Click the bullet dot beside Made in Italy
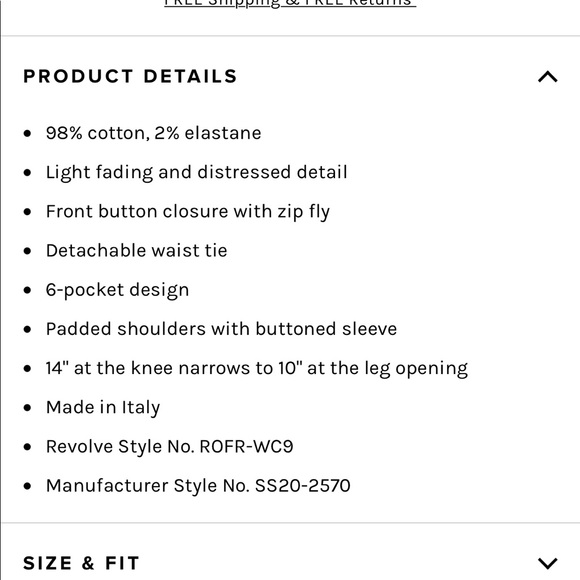 pyautogui.click(x=27, y=408)
